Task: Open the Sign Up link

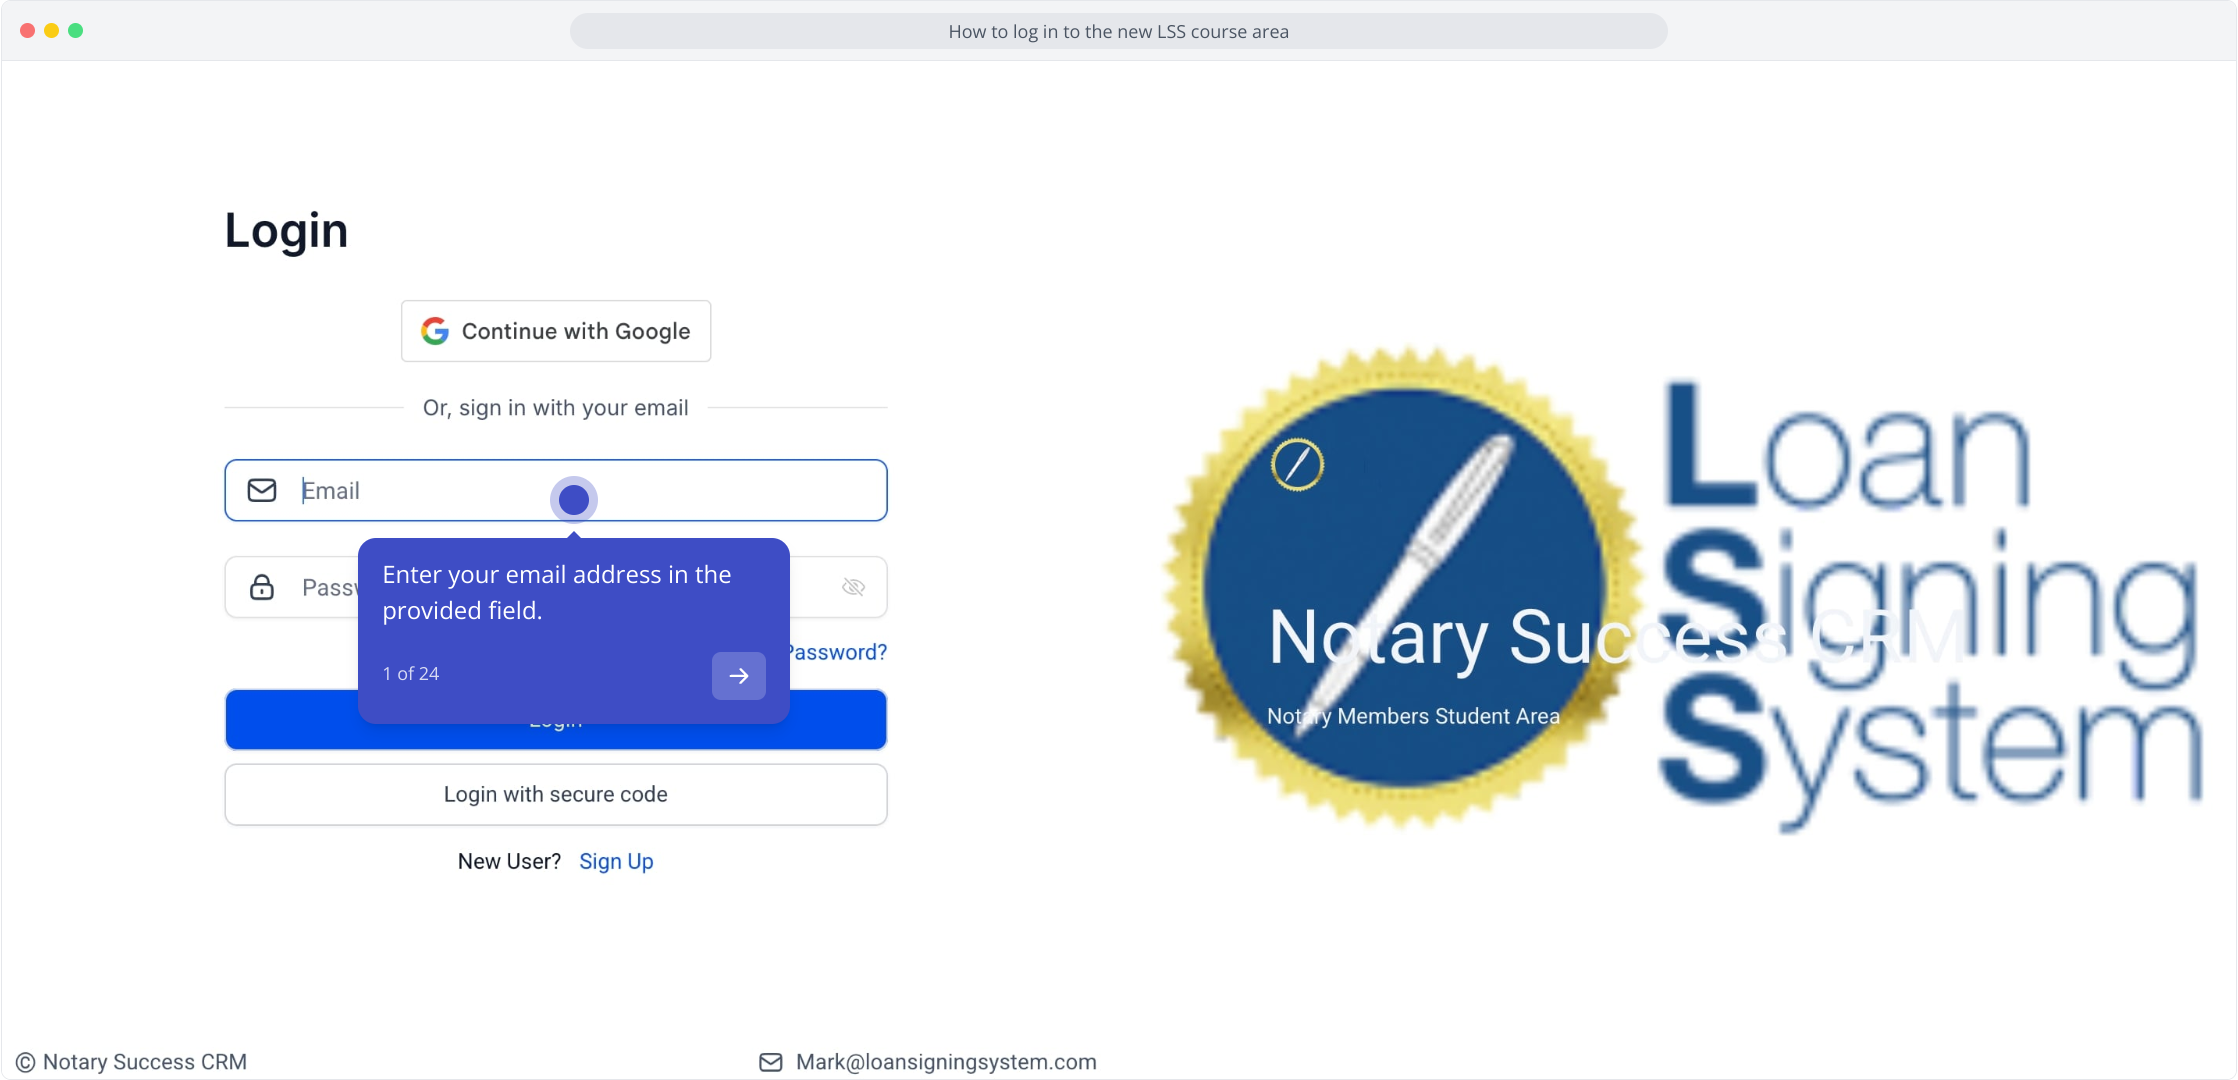Action: click(x=616, y=861)
